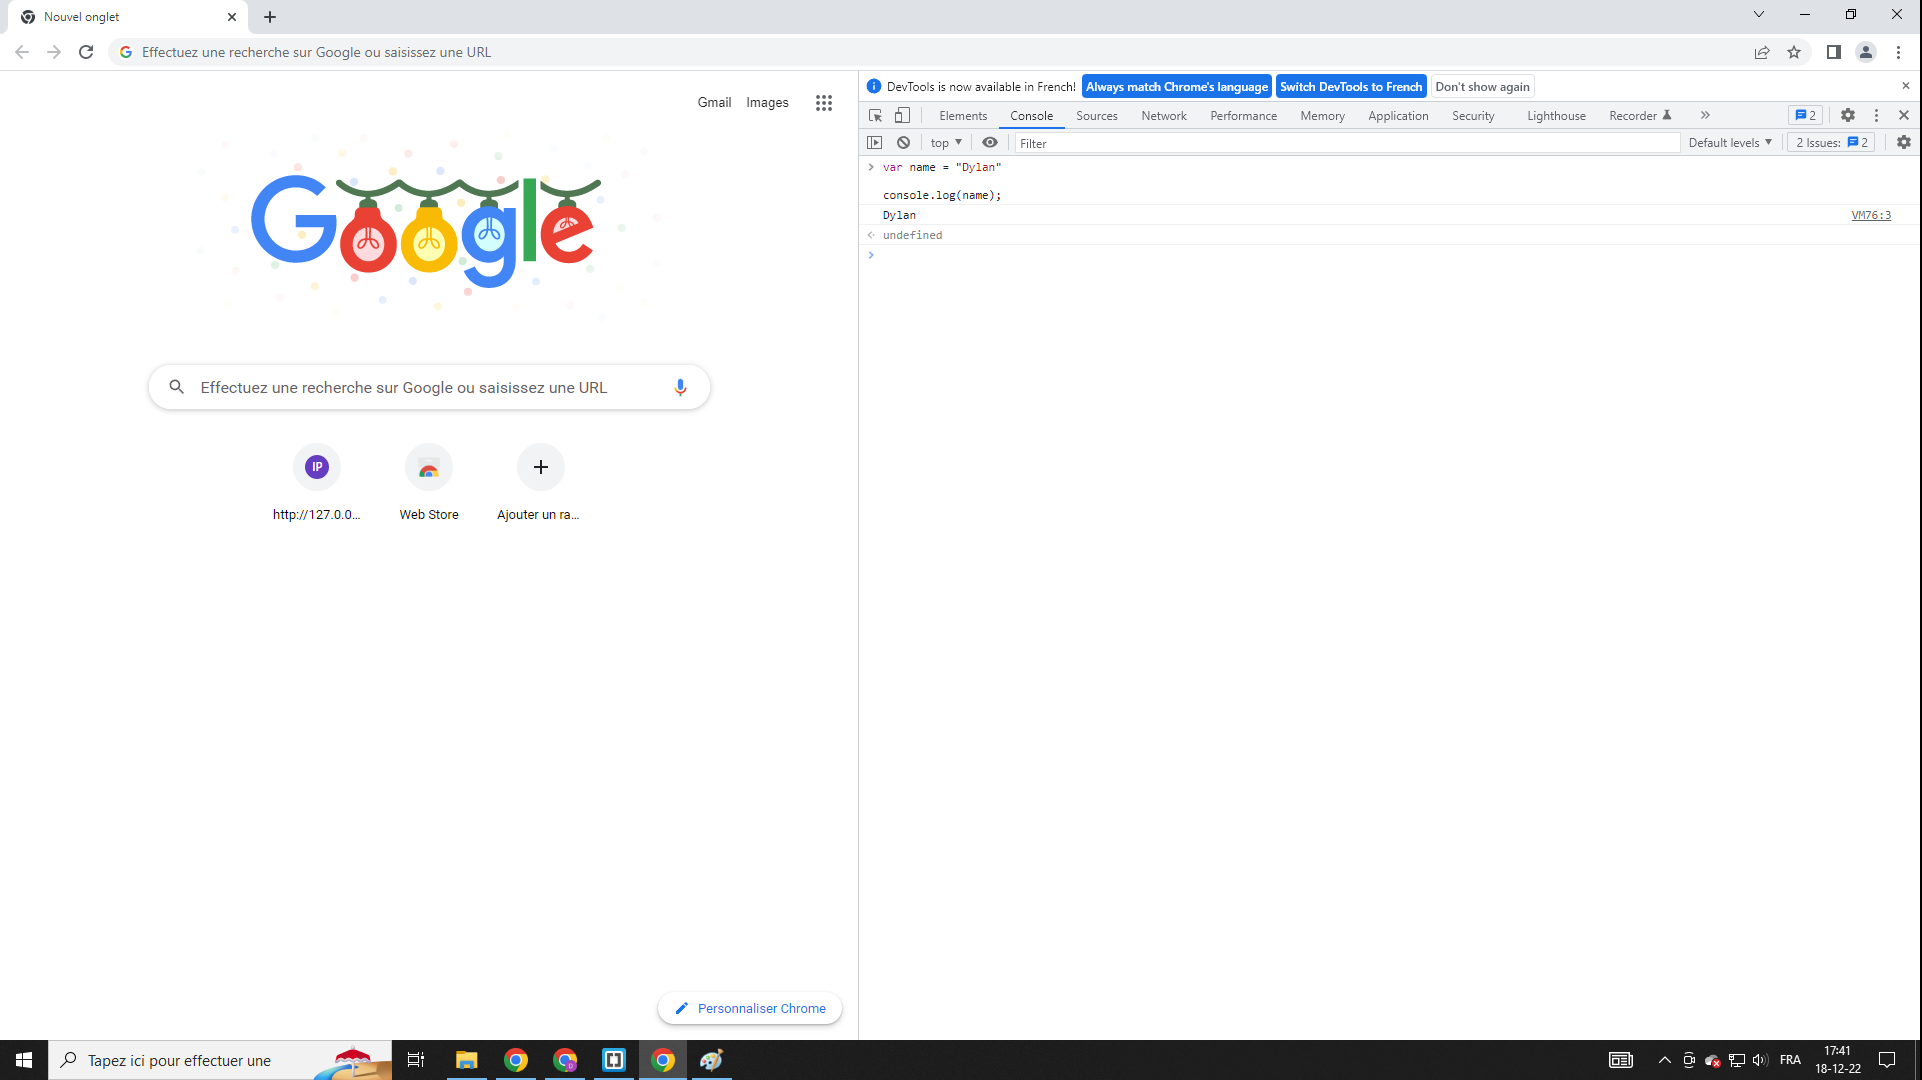Switch to the Network tab
The width and height of the screenshot is (1922, 1080).
click(x=1164, y=116)
